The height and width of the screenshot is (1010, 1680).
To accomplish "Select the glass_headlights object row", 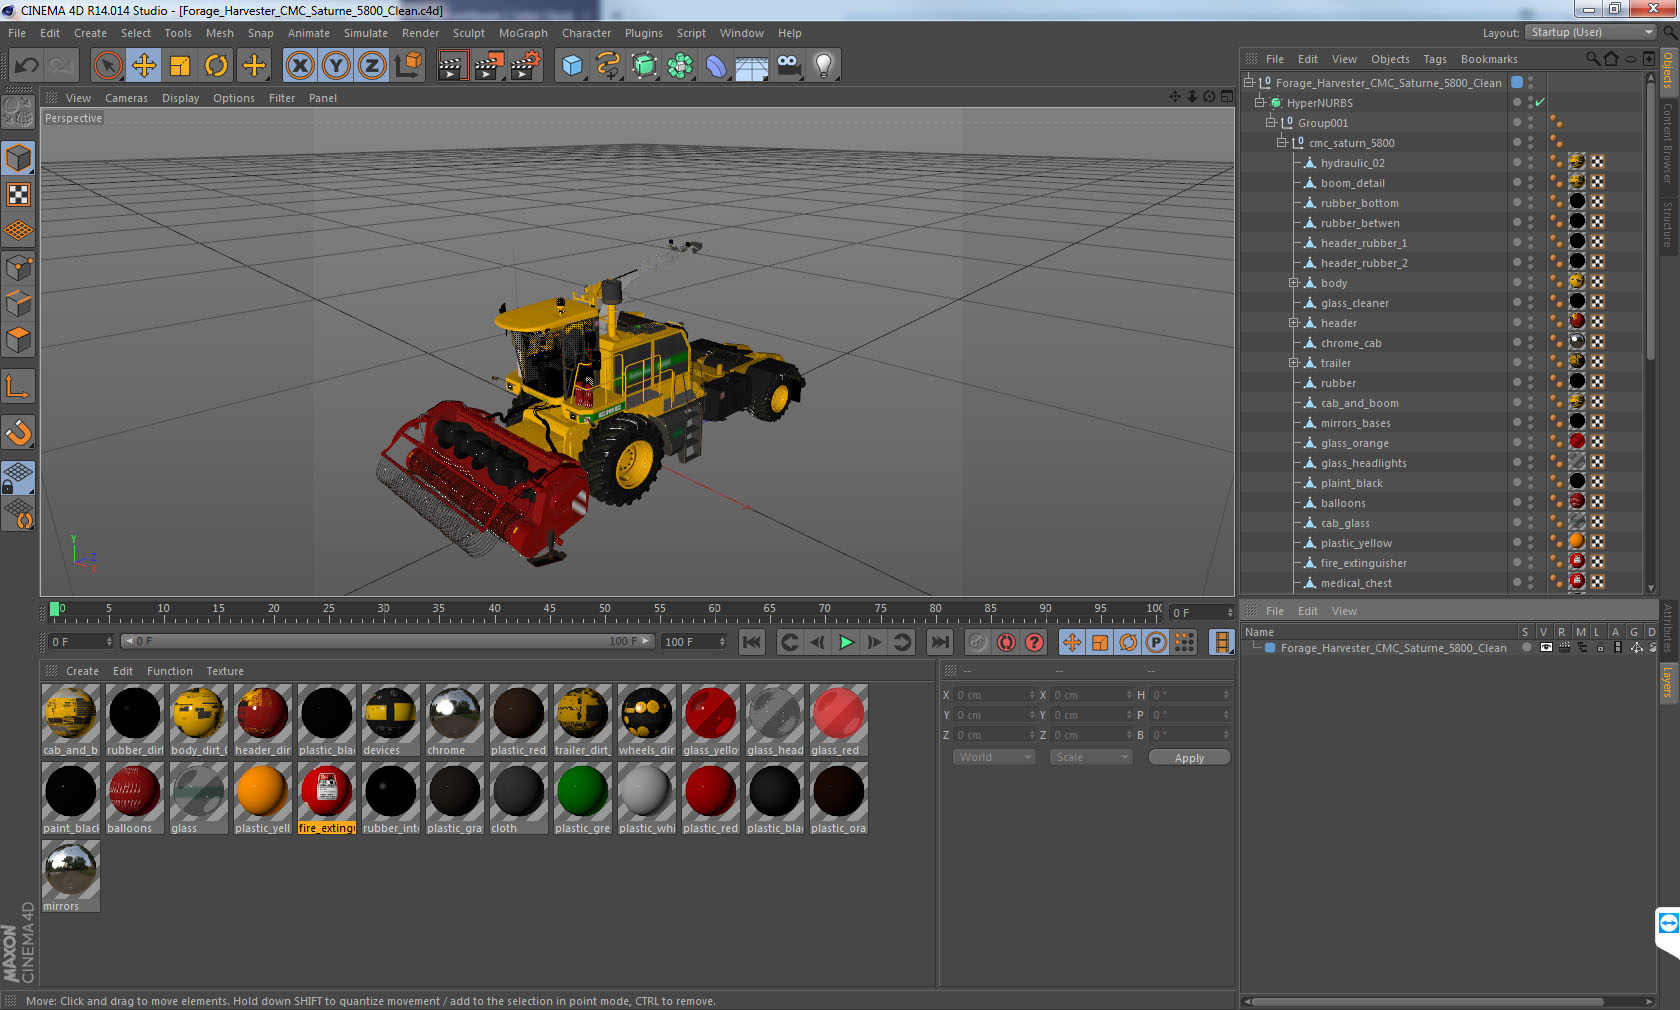I will [1363, 463].
